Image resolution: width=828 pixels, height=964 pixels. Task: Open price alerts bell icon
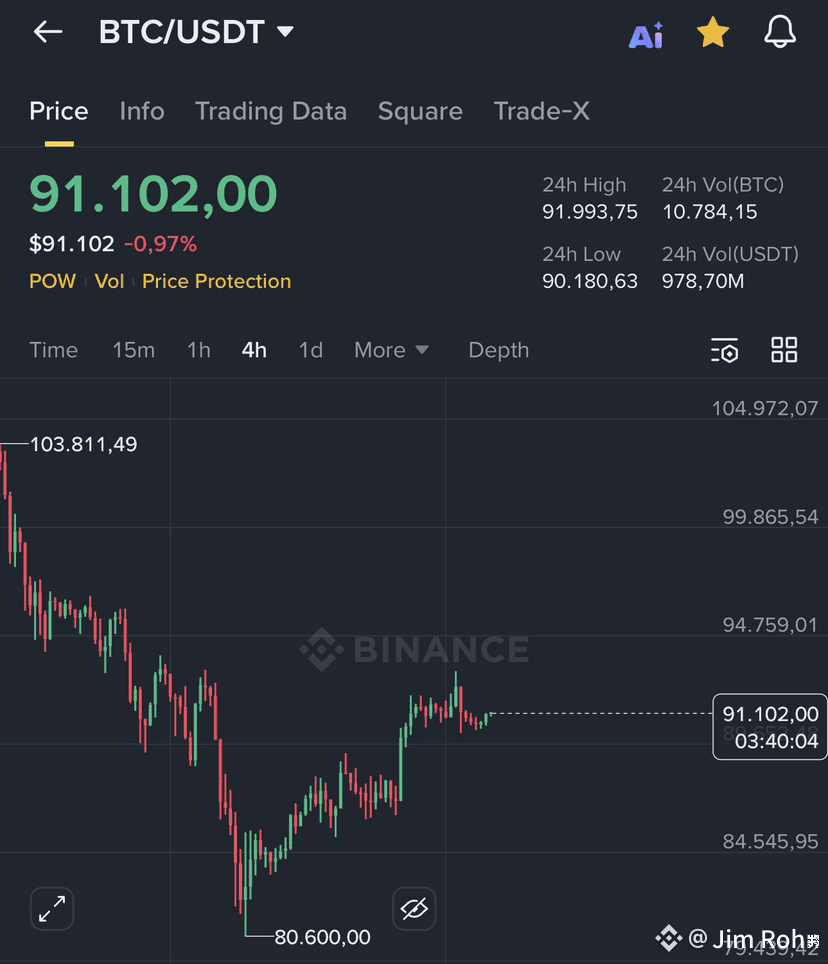(780, 32)
